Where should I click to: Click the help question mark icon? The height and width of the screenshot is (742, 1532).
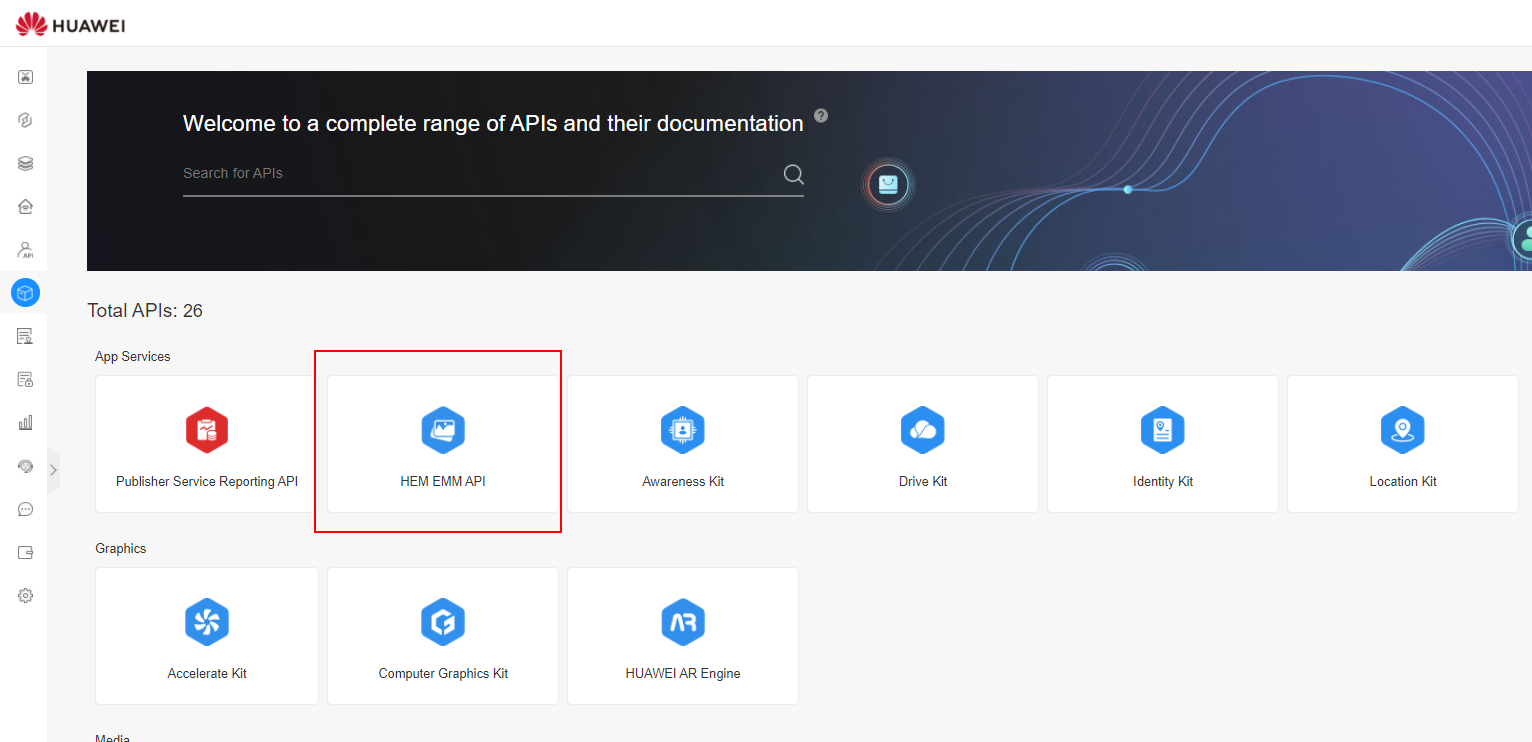point(821,115)
